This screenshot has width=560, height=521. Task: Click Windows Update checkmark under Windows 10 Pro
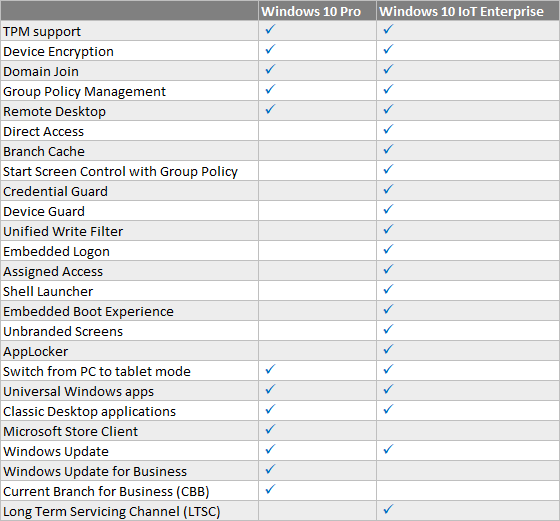pos(270,449)
